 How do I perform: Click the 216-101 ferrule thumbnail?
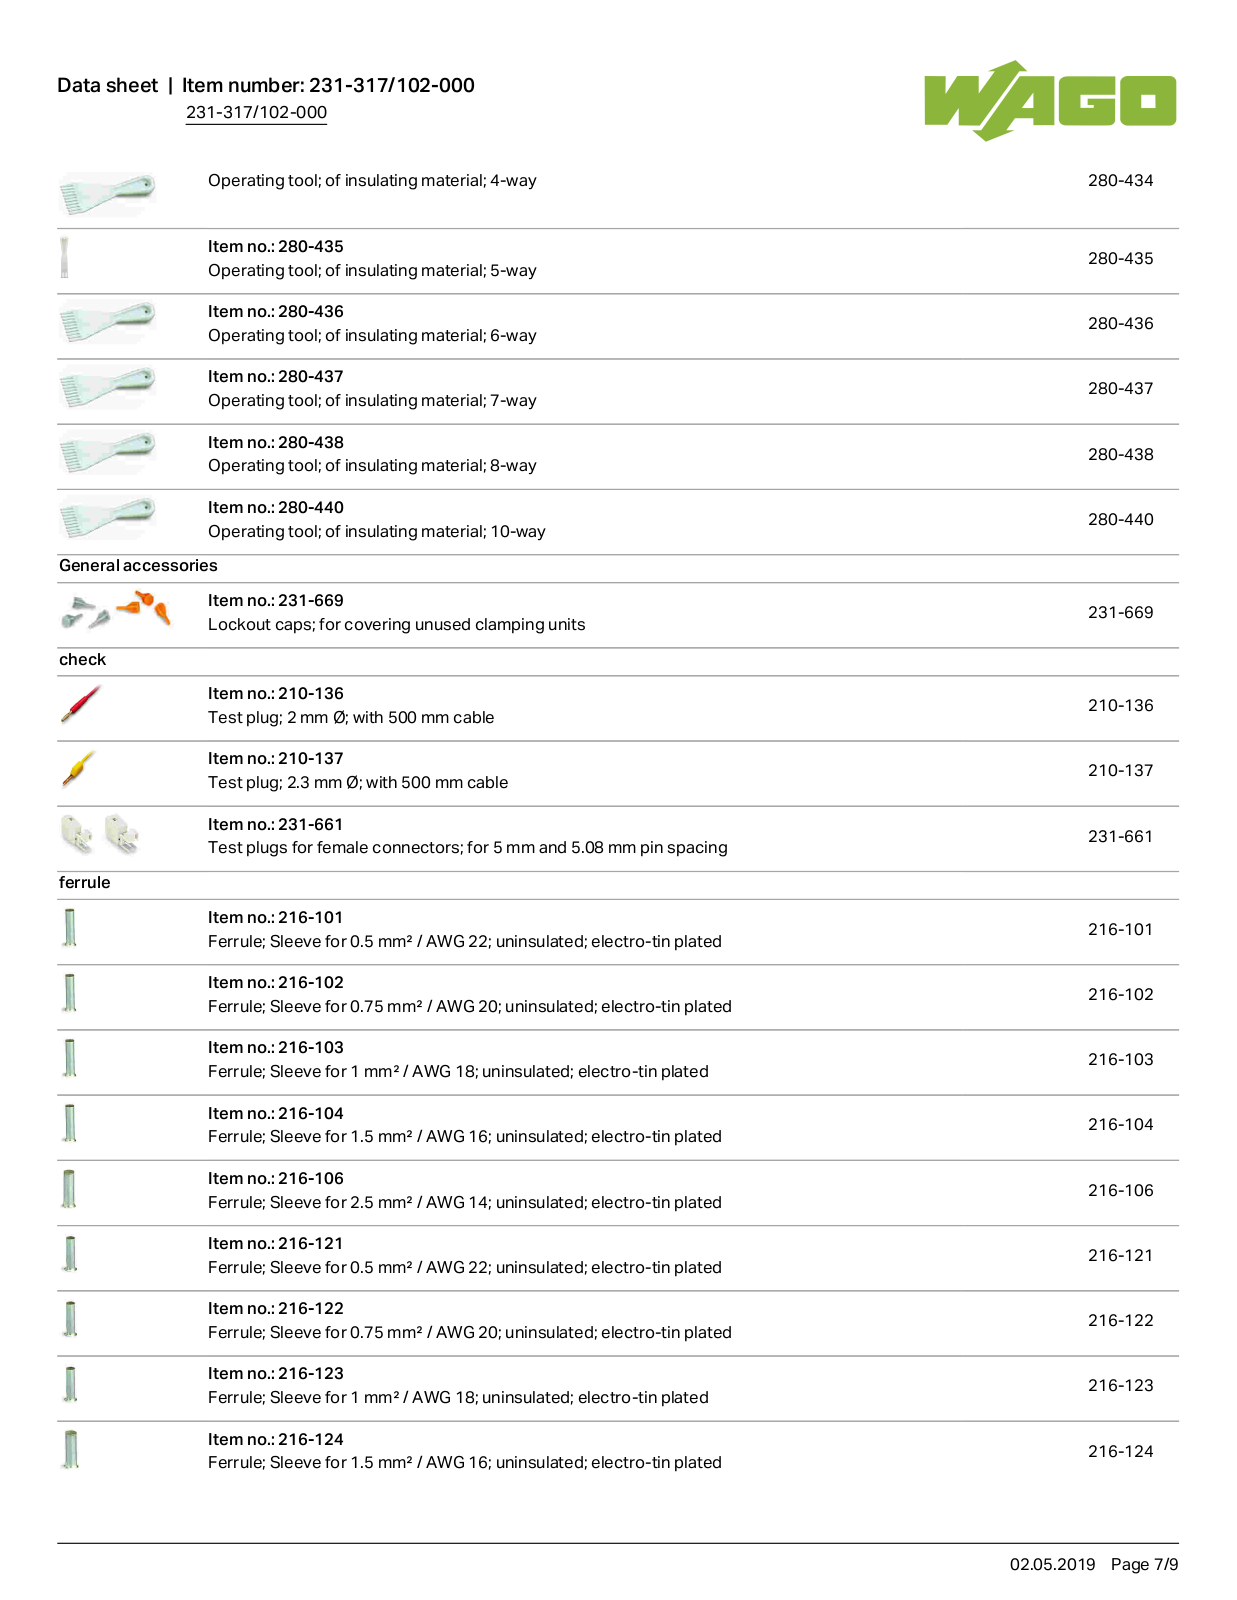[x=69, y=927]
